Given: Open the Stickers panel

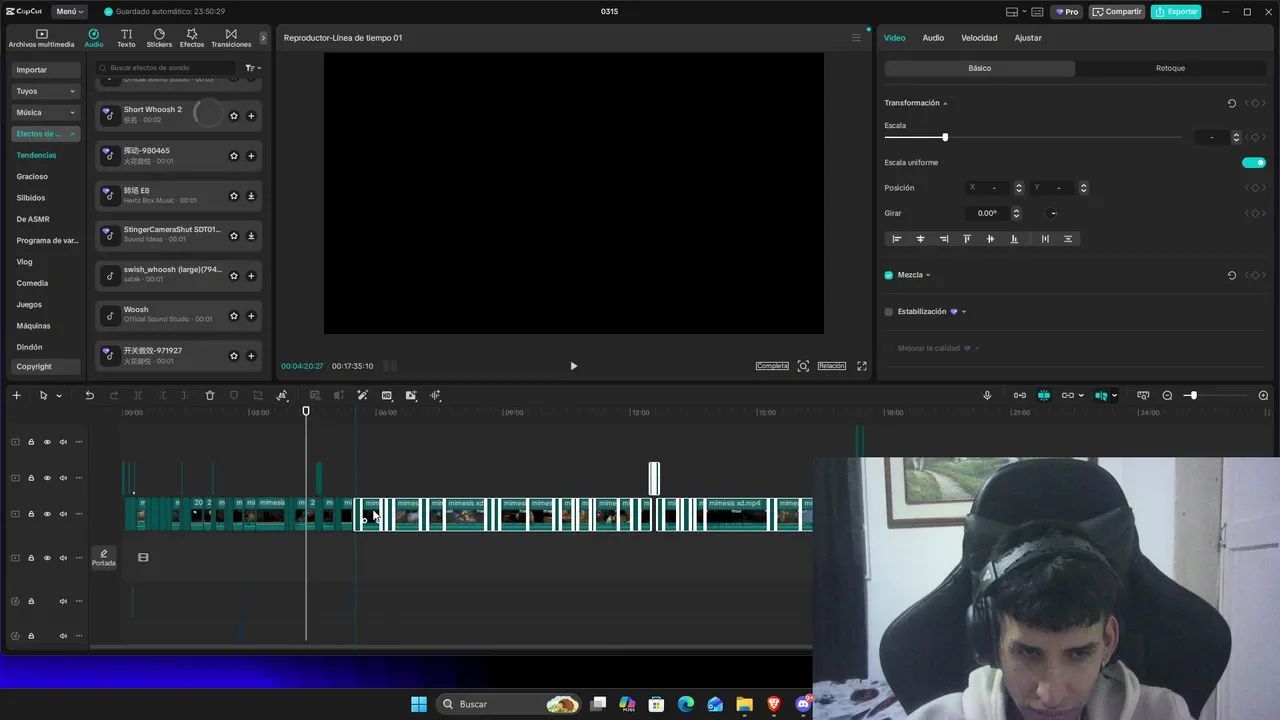Looking at the screenshot, I should point(159,38).
